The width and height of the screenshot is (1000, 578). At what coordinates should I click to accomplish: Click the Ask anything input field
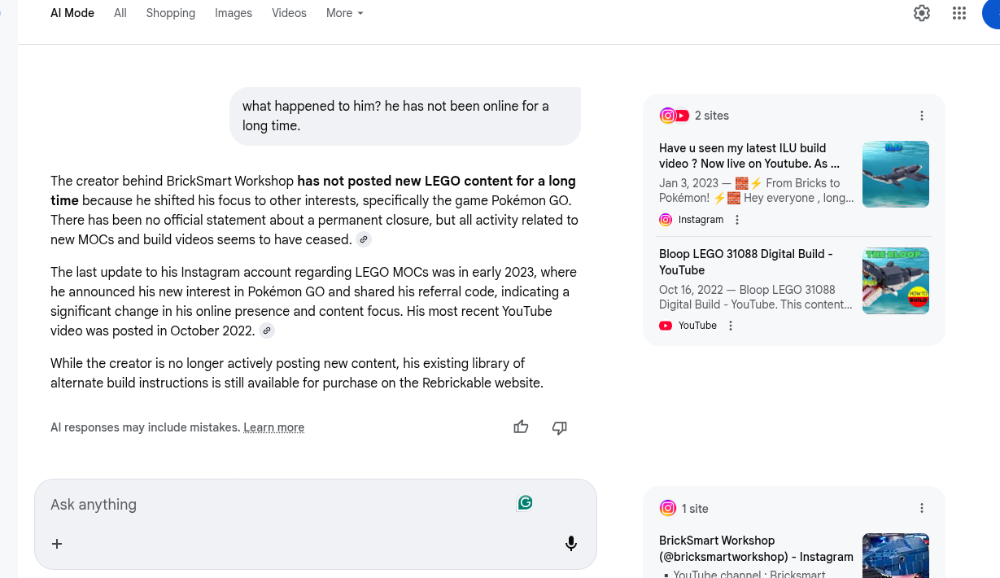(280, 505)
